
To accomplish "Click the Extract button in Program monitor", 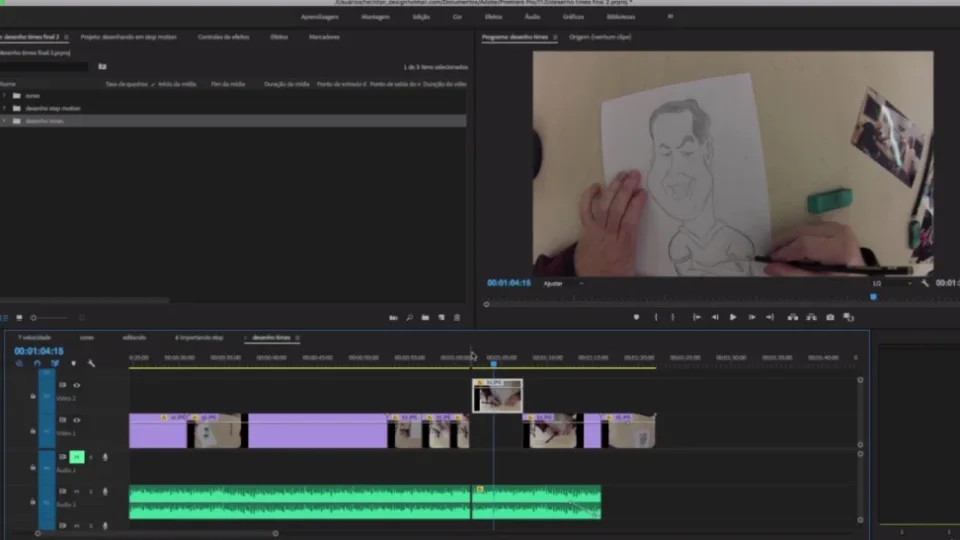I will tap(811, 317).
